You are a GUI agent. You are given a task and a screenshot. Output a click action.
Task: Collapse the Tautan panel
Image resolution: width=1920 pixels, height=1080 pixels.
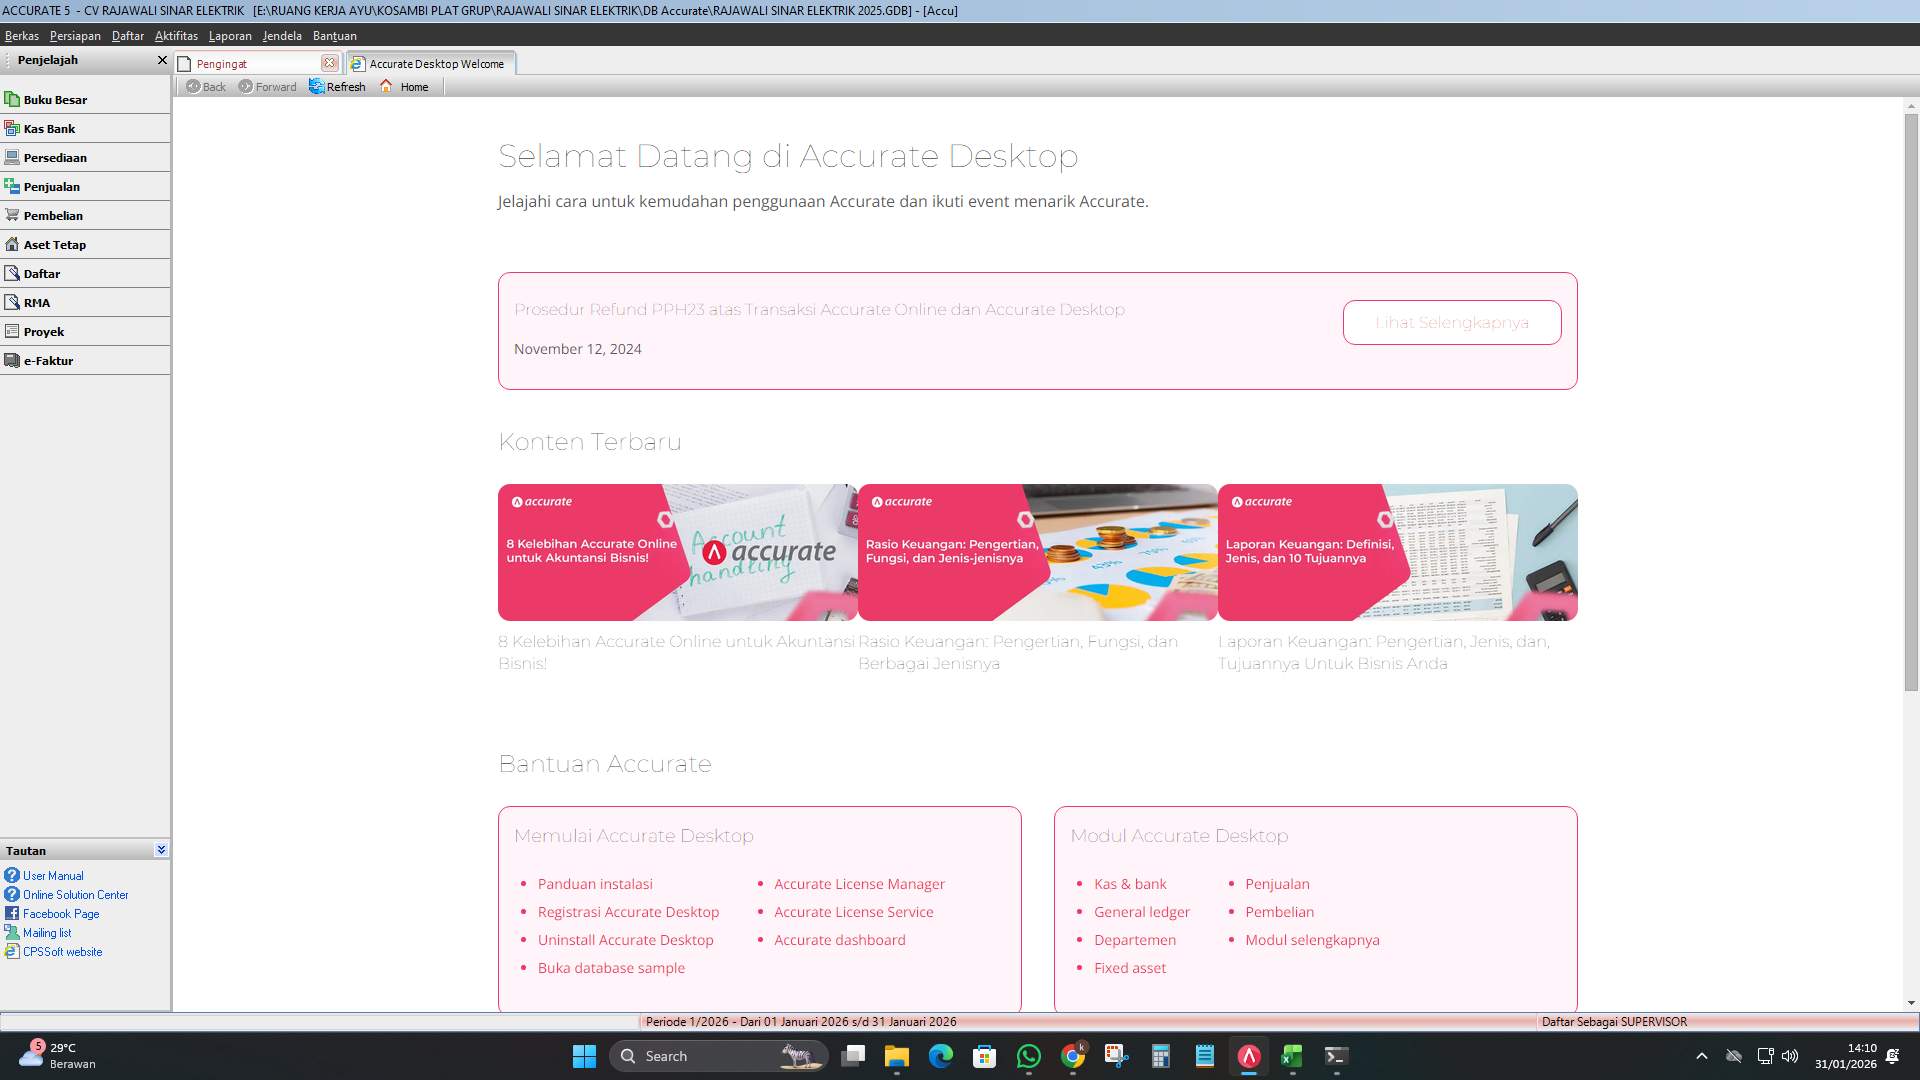[160, 849]
